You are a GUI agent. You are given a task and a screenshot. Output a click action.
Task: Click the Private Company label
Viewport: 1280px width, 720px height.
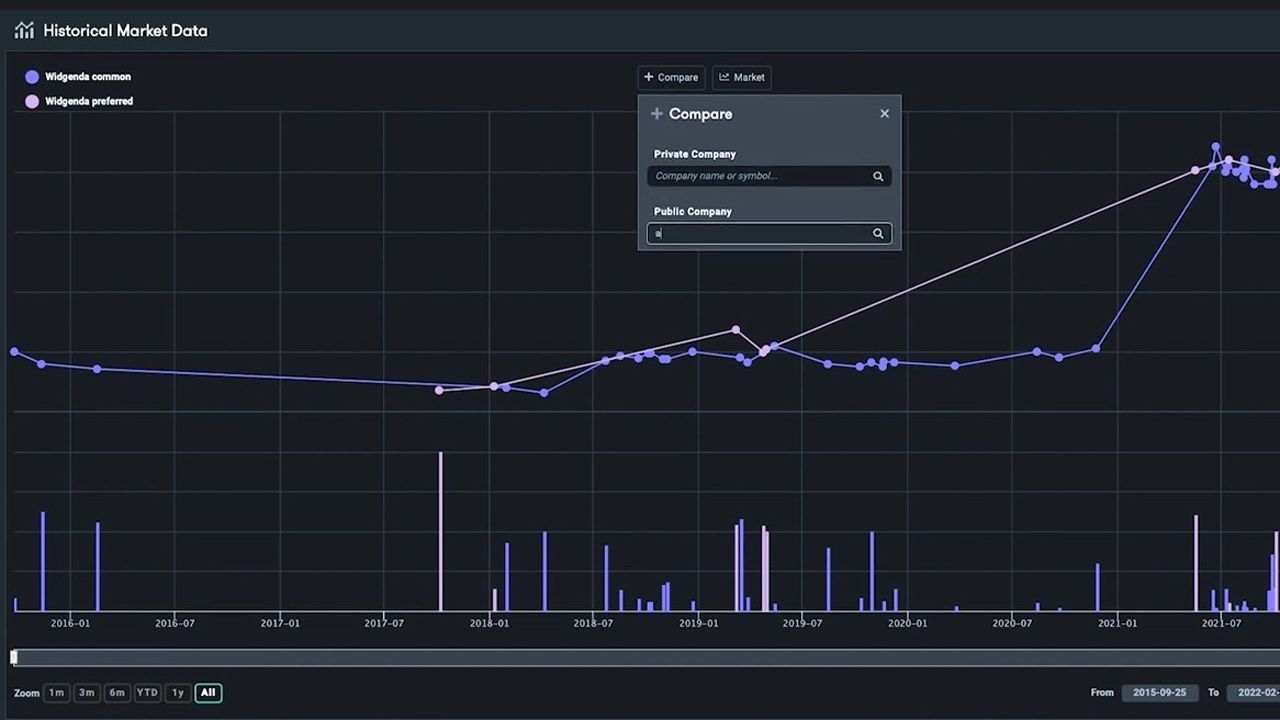coord(695,154)
